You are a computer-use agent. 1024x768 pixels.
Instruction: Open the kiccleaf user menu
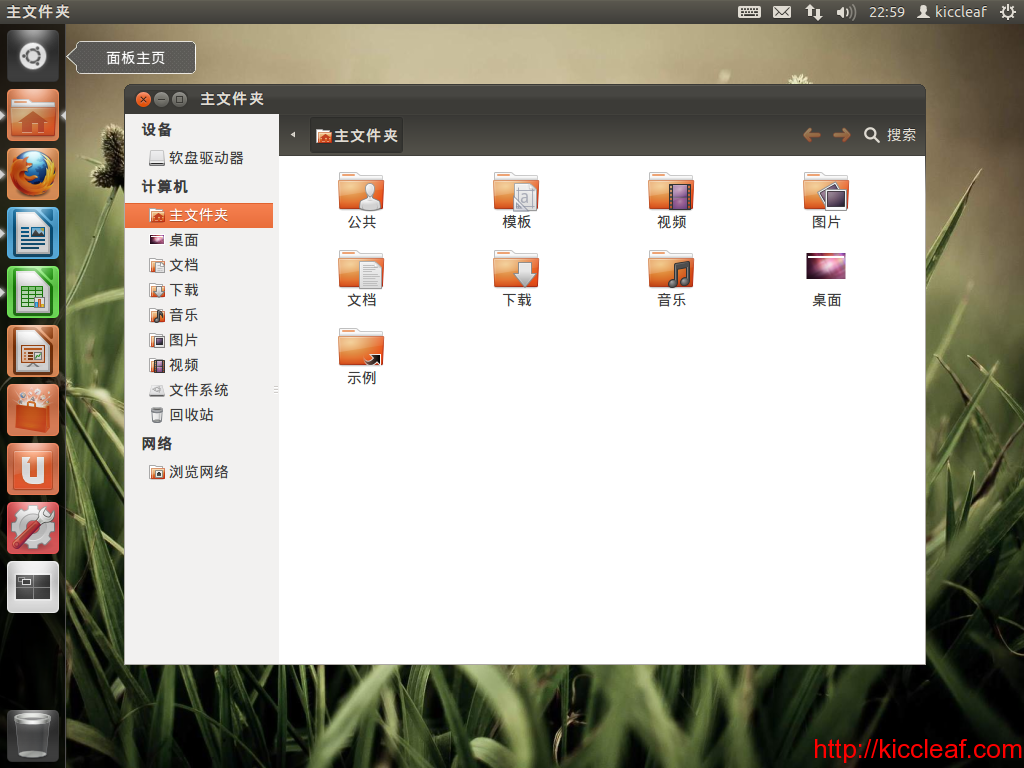coord(952,12)
